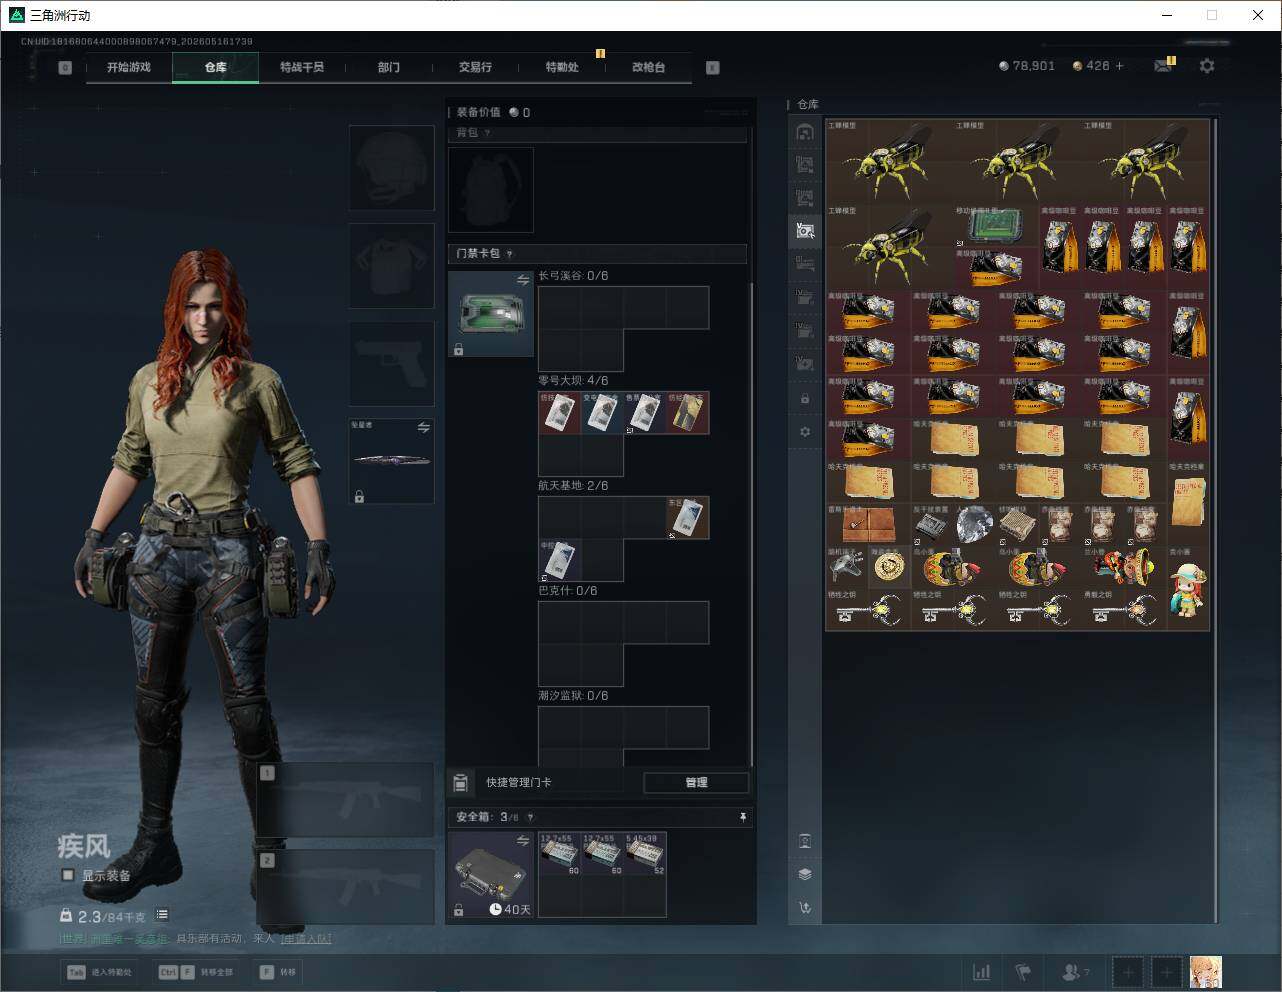Click the helmet equipment slot
Screen dimensions: 1282x992
[391, 168]
